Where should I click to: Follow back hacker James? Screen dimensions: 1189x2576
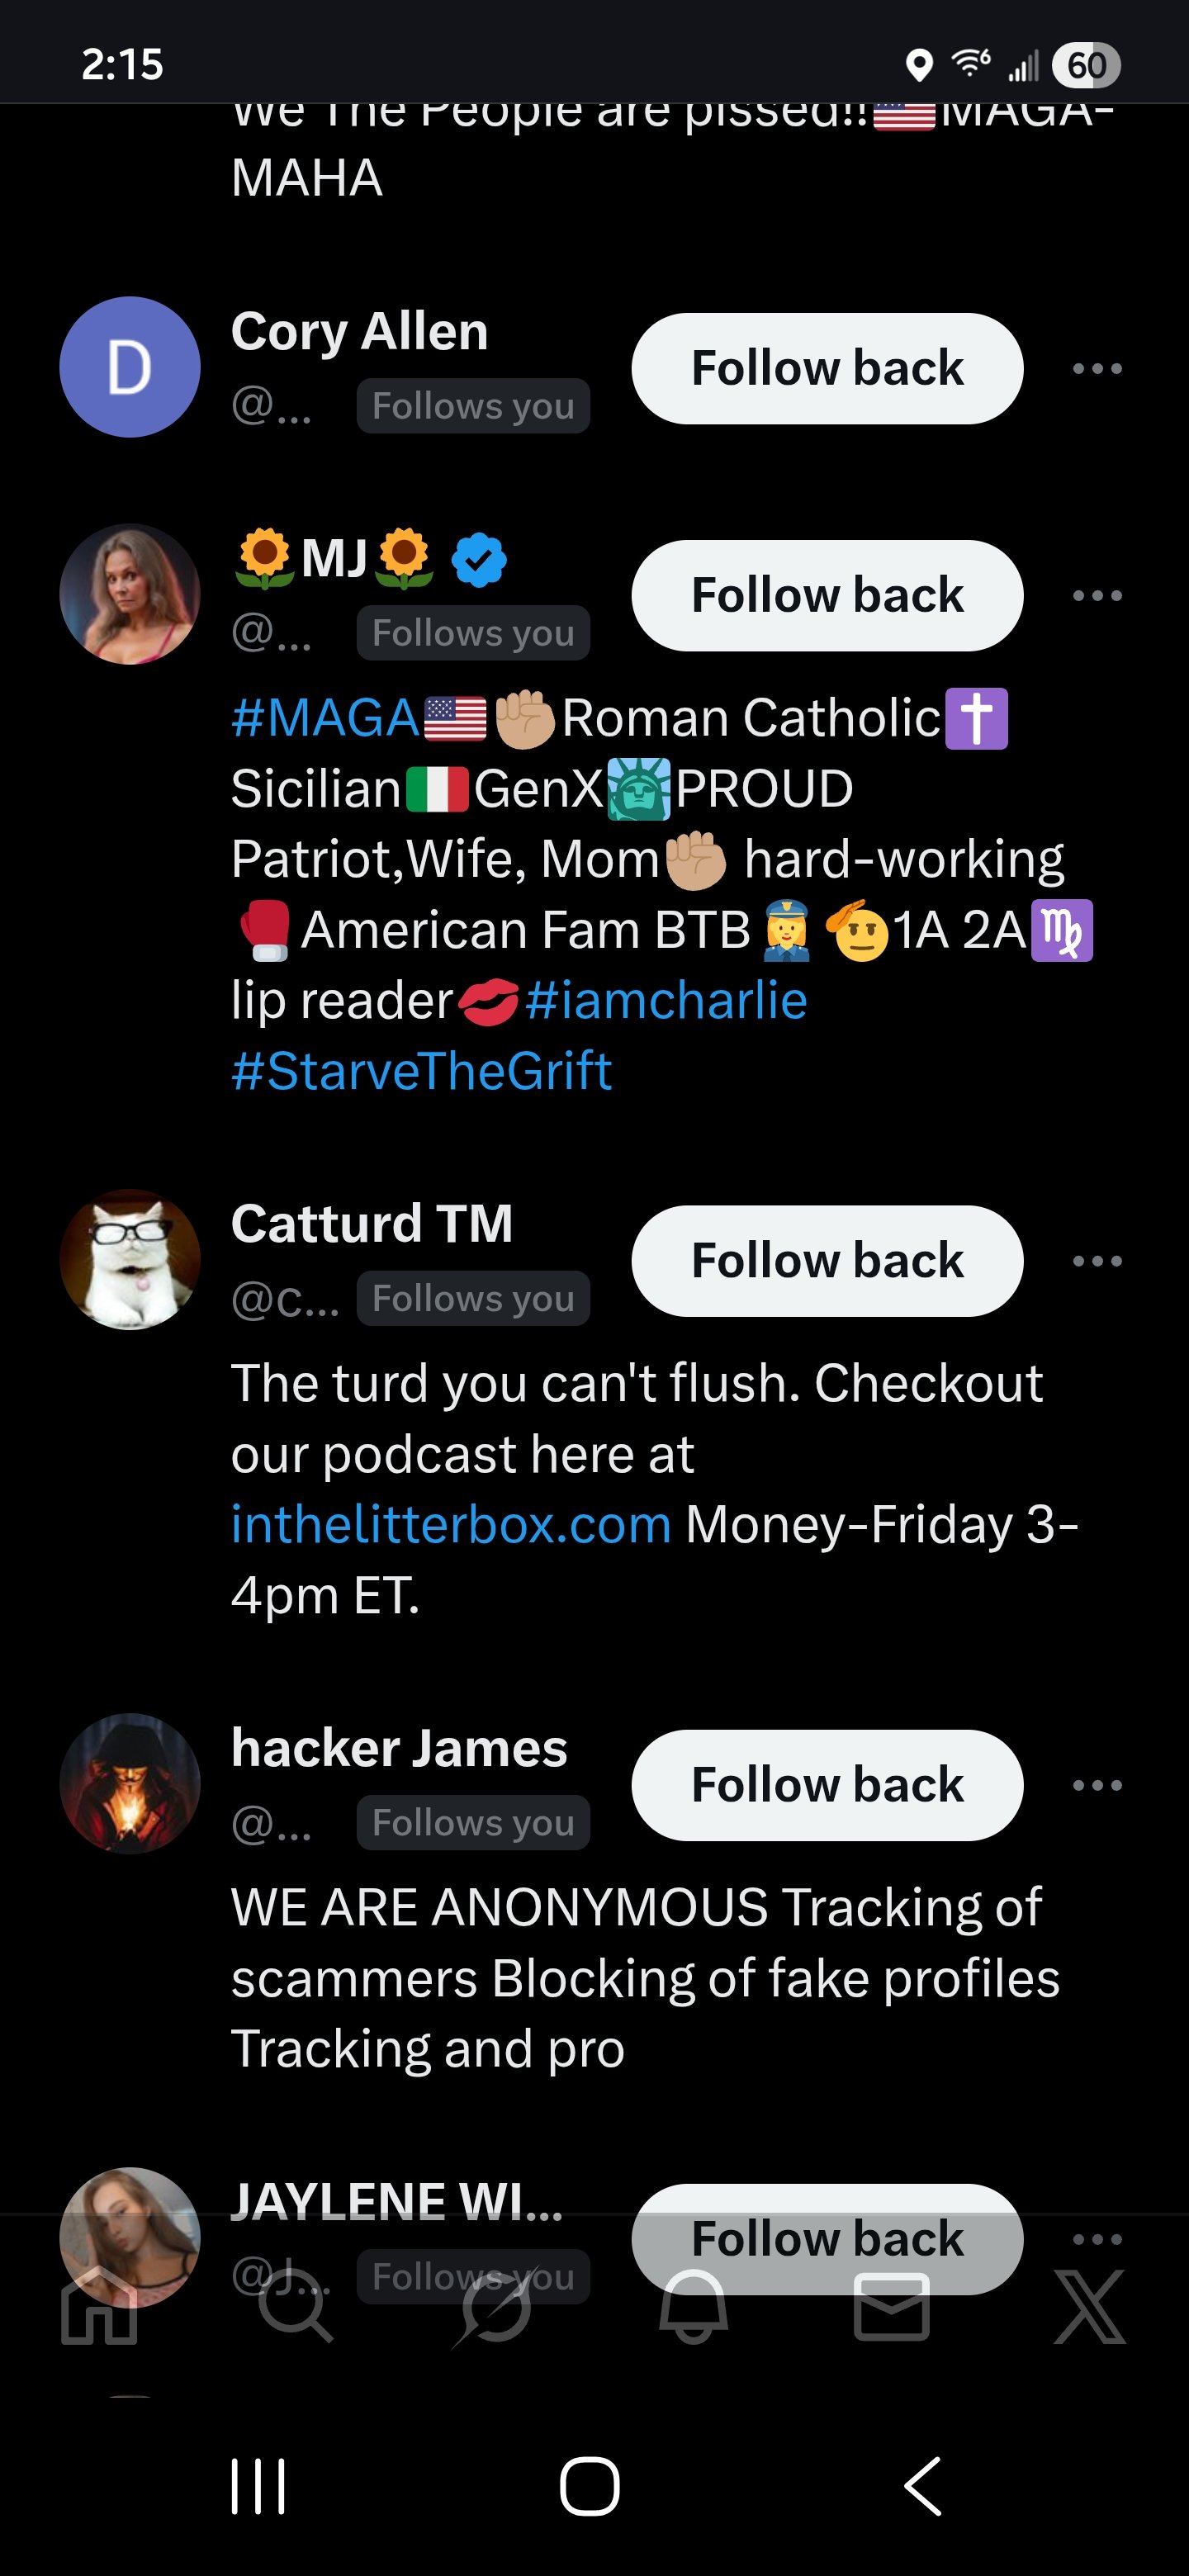point(827,1785)
